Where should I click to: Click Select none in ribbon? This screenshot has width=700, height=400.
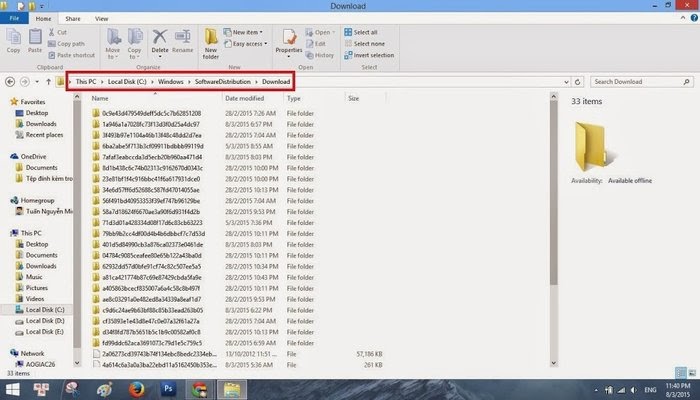pos(364,44)
